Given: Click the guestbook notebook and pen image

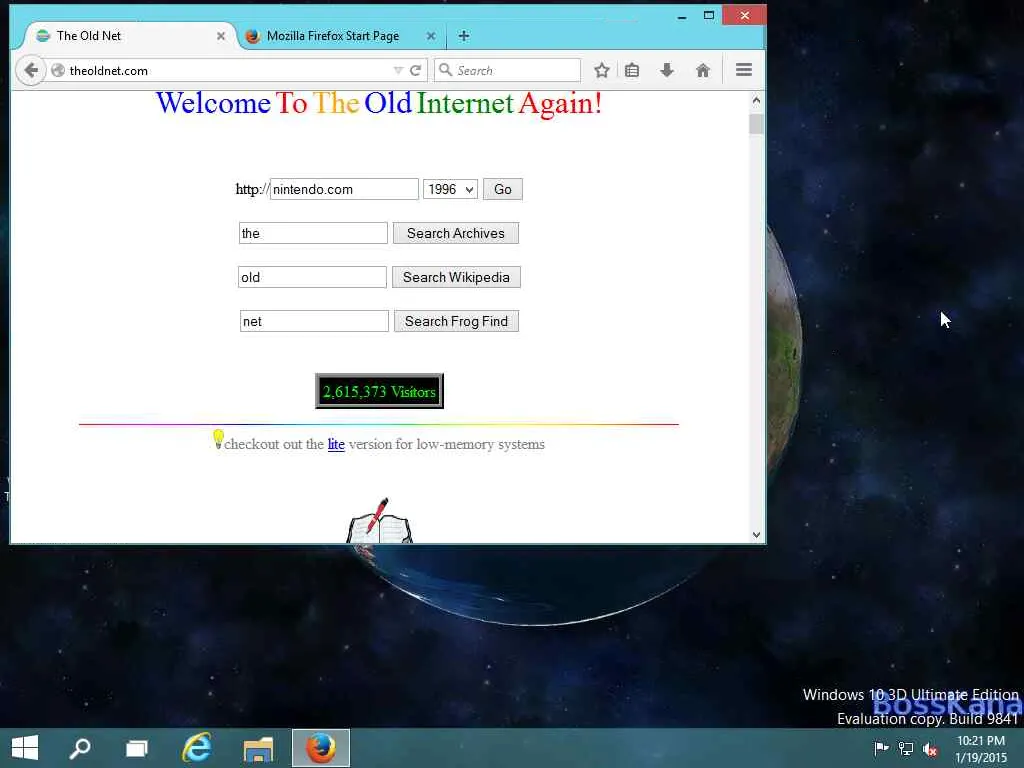Looking at the screenshot, I should [x=379, y=521].
